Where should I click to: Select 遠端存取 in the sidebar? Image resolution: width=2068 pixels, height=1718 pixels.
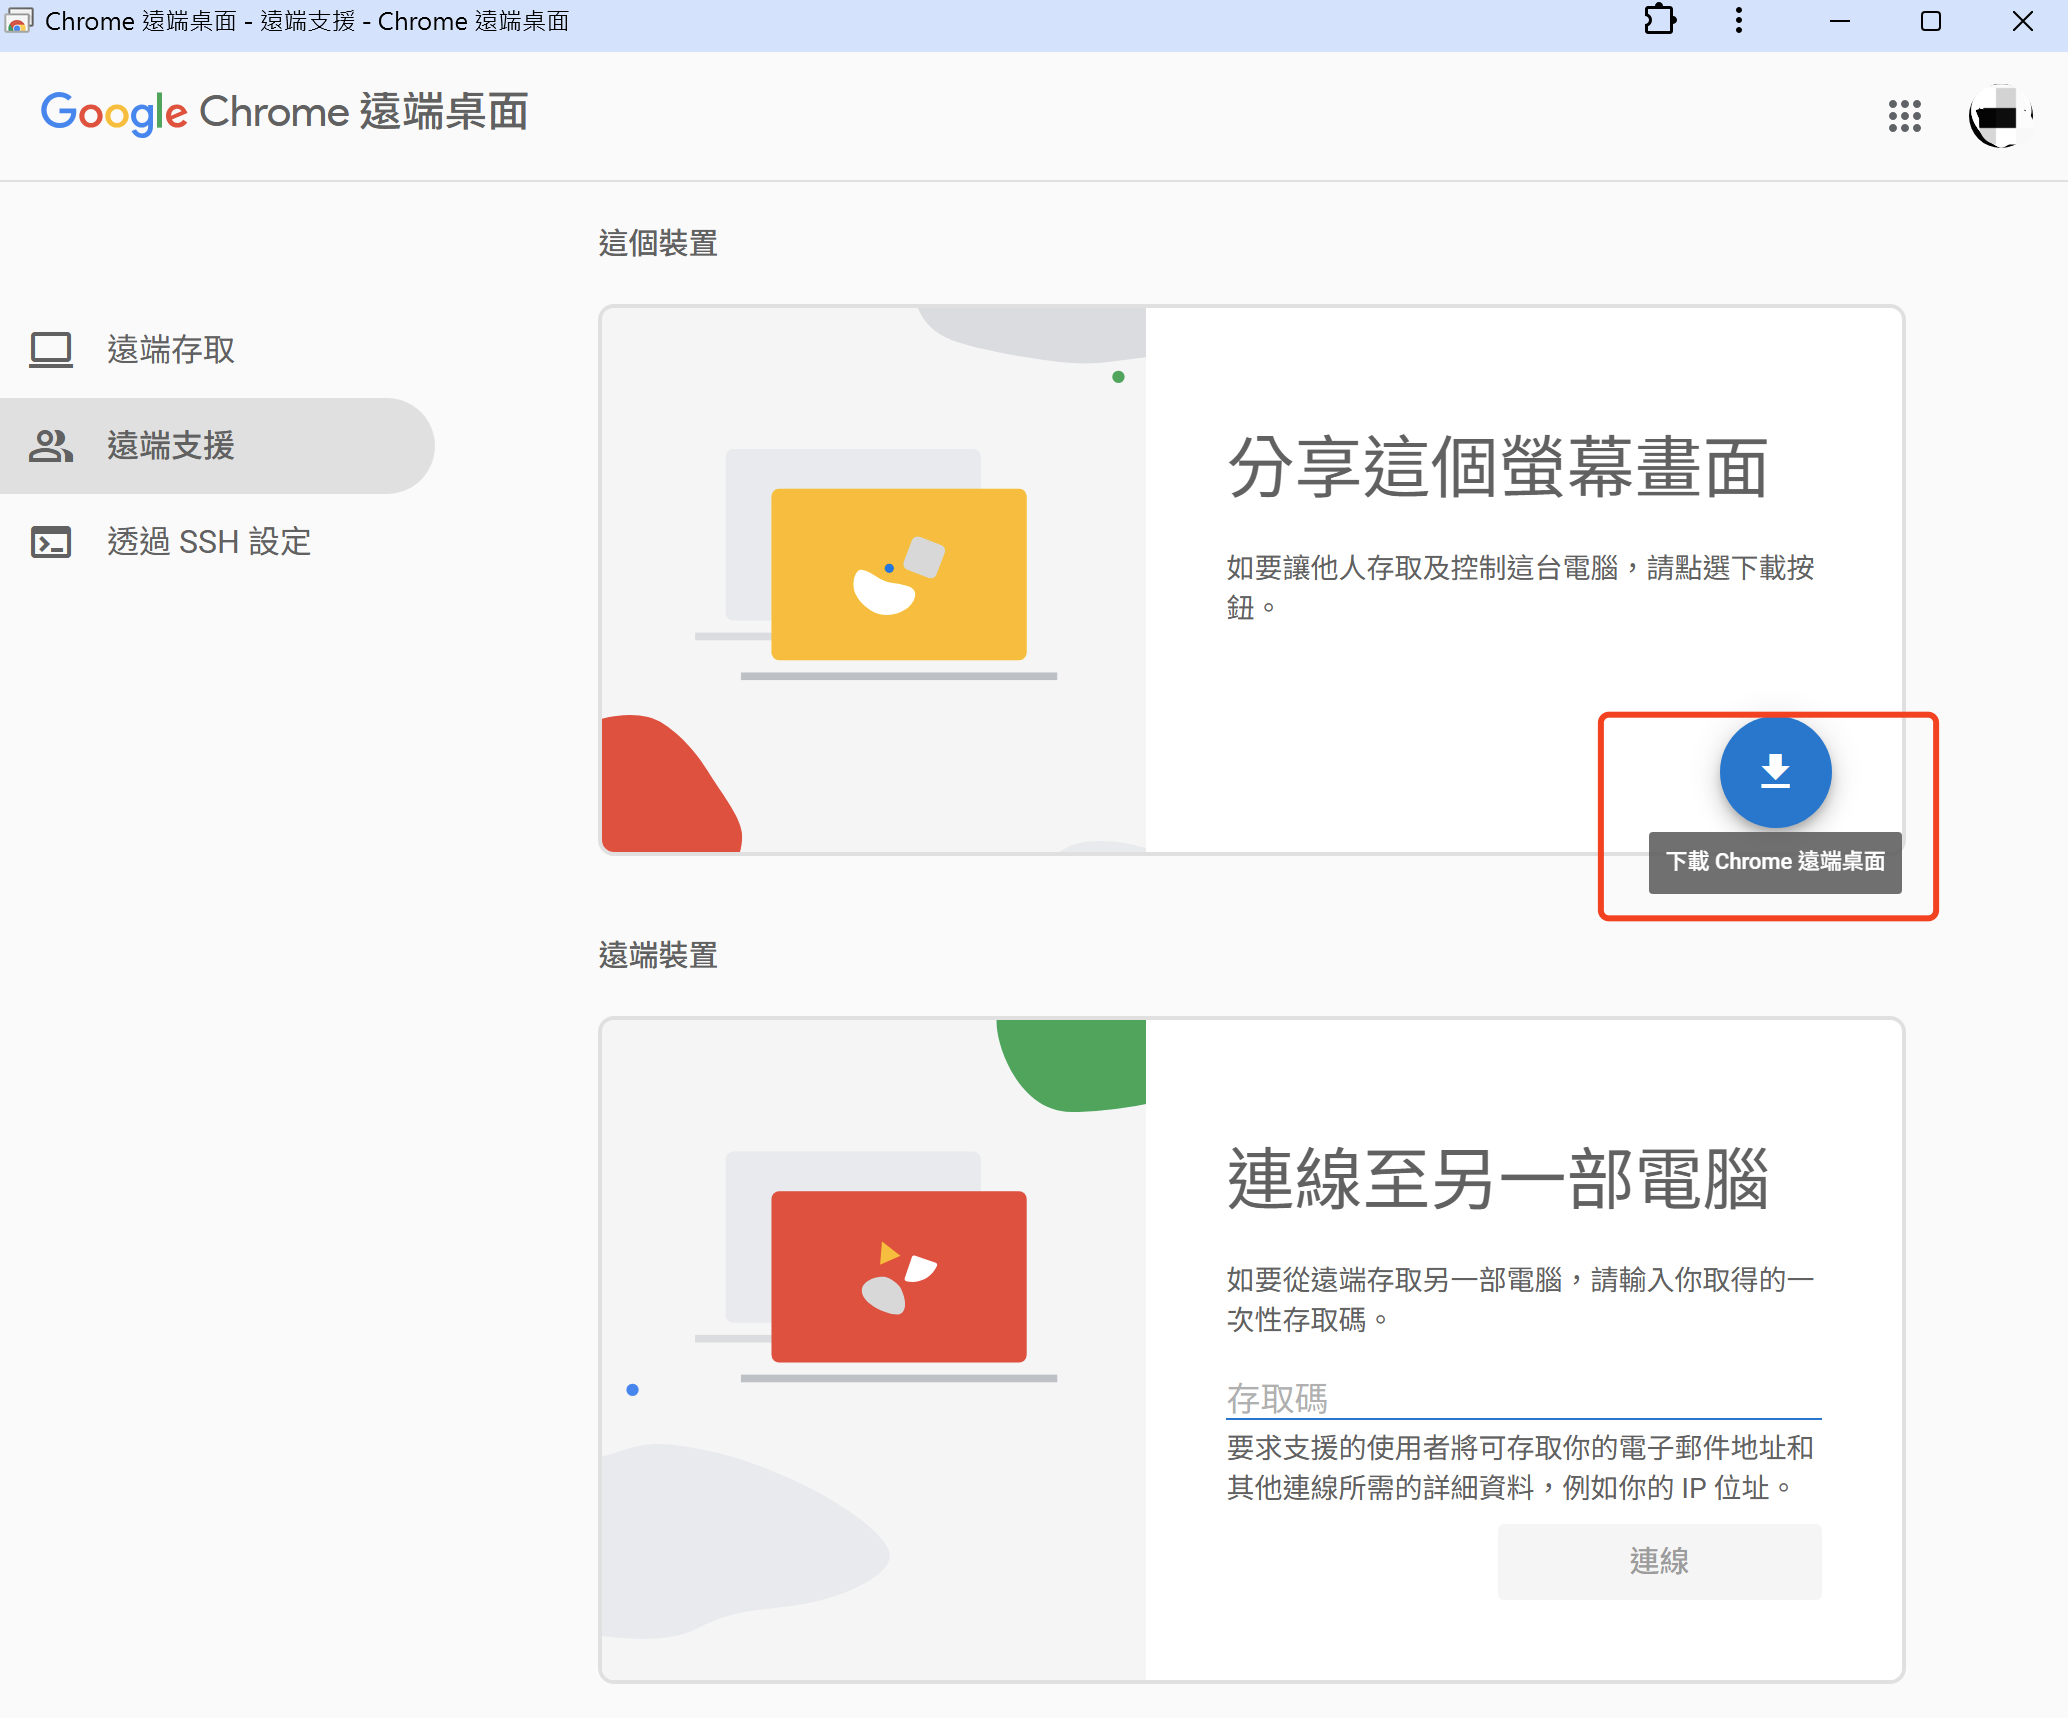pos(217,350)
